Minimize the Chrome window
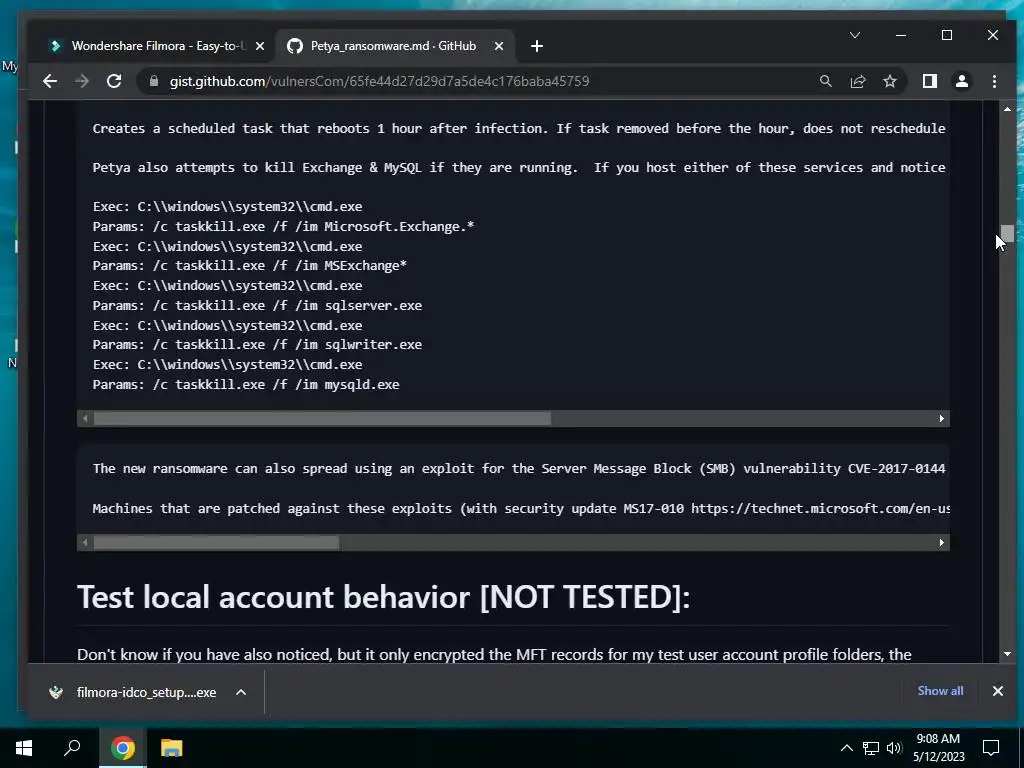 click(901, 35)
